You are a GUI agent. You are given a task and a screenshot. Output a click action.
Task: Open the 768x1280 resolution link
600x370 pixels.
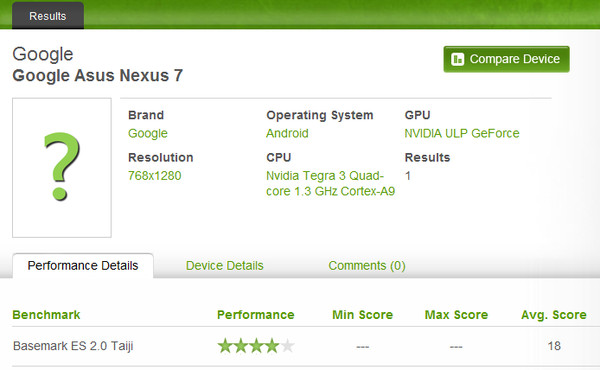click(155, 176)
